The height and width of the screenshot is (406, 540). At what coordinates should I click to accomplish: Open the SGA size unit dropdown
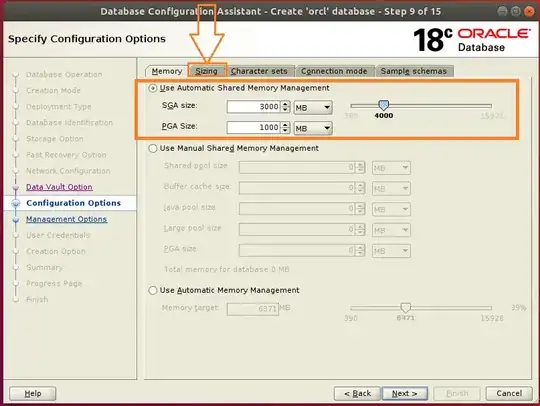(313, 108)
